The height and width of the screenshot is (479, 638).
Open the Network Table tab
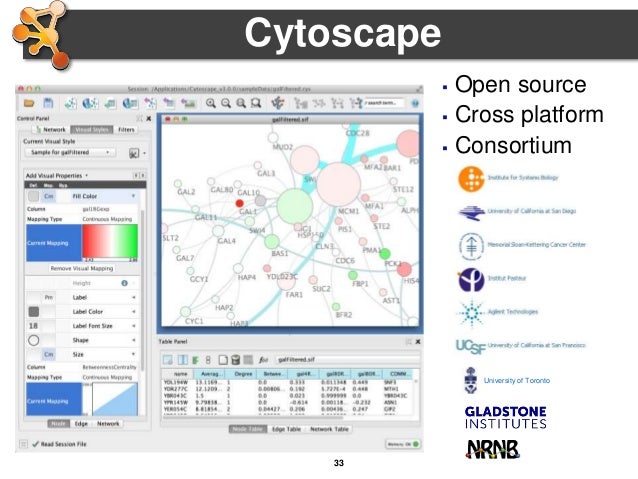coord(329,429)
